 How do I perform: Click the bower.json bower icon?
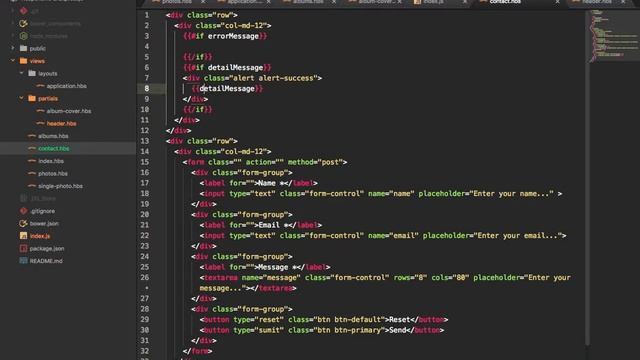coord(24,223)
